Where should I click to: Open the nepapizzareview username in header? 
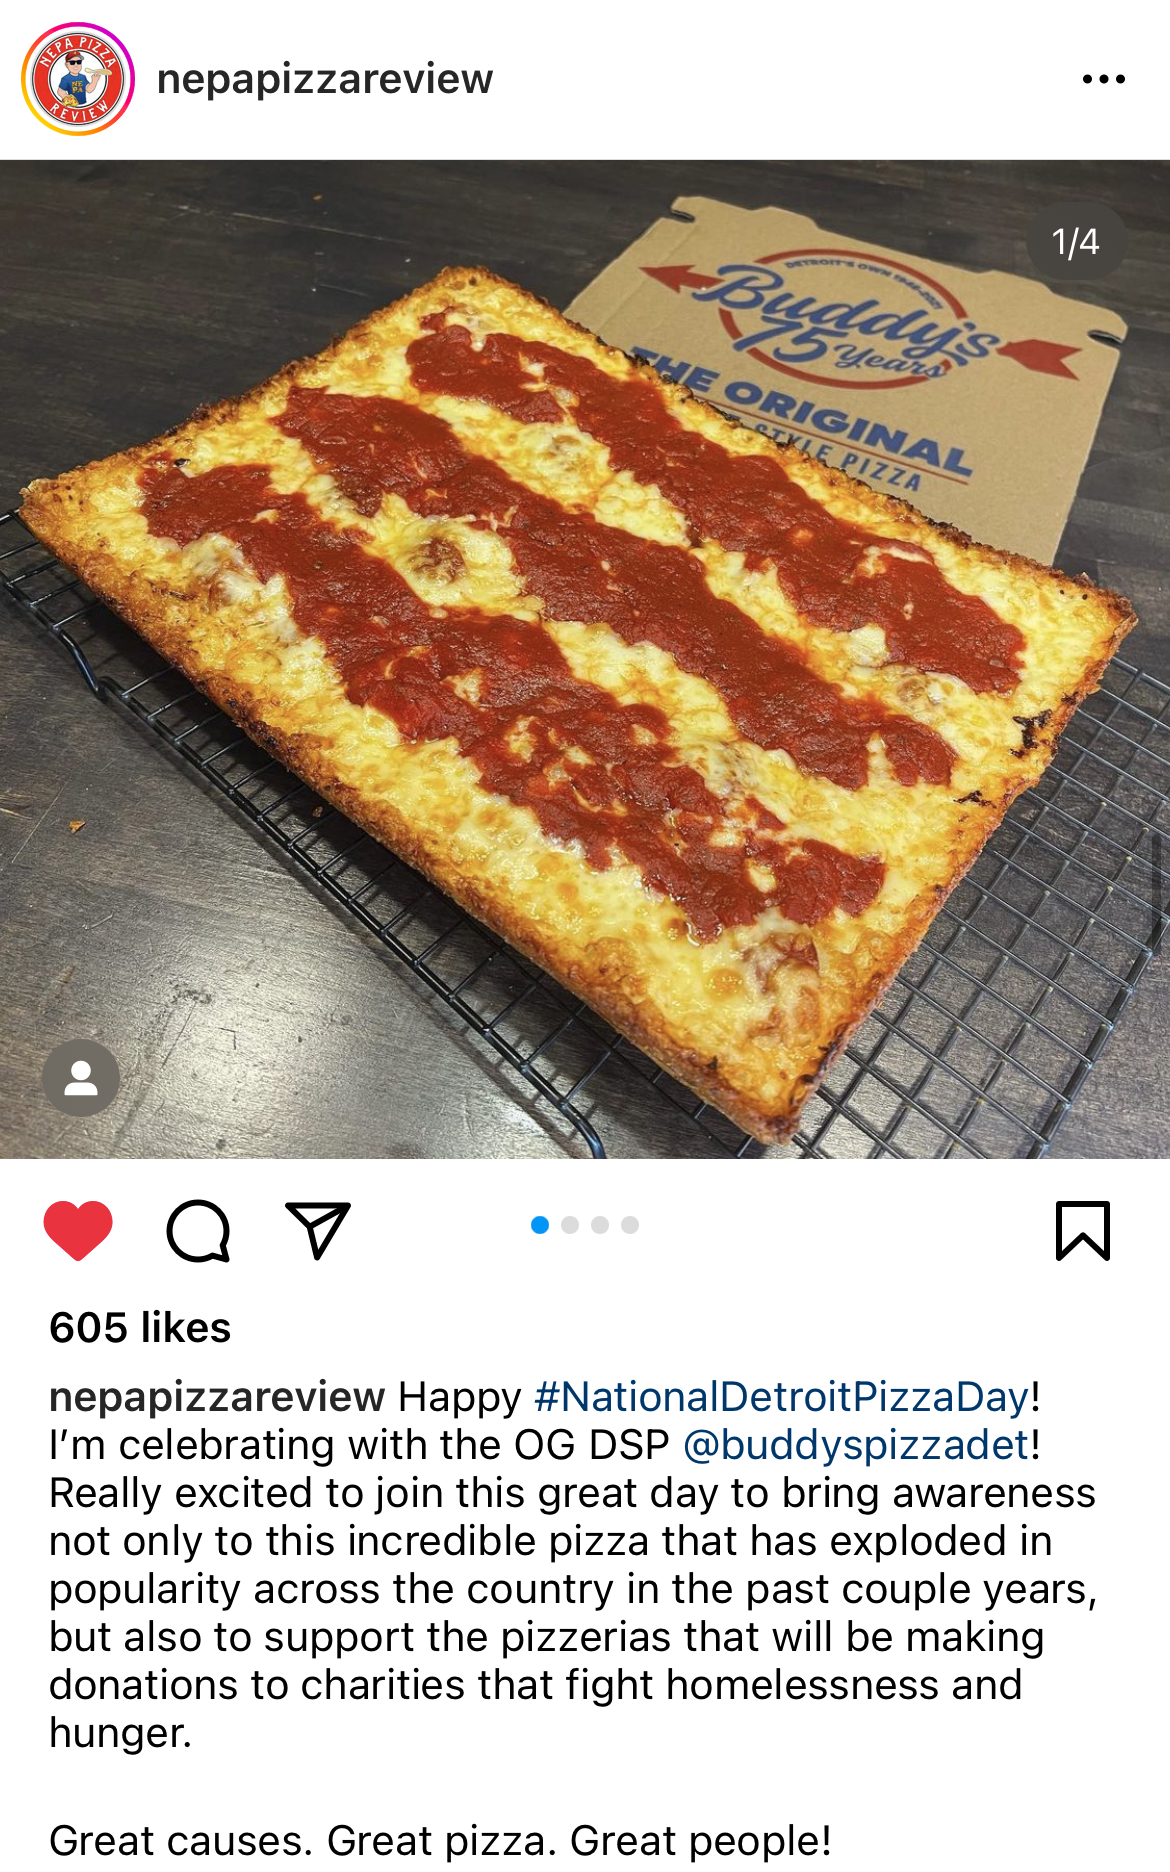325,79
